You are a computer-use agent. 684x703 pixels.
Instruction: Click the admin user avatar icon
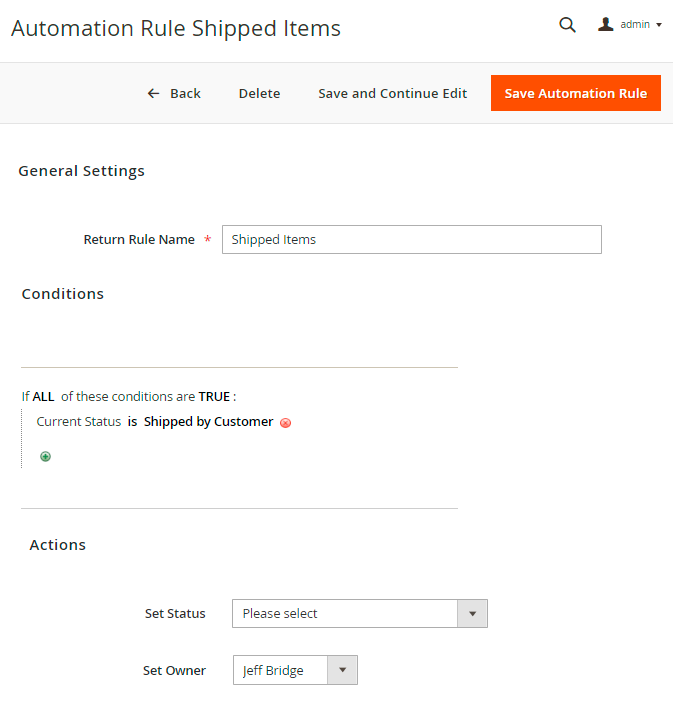click(x=606, y=25)
